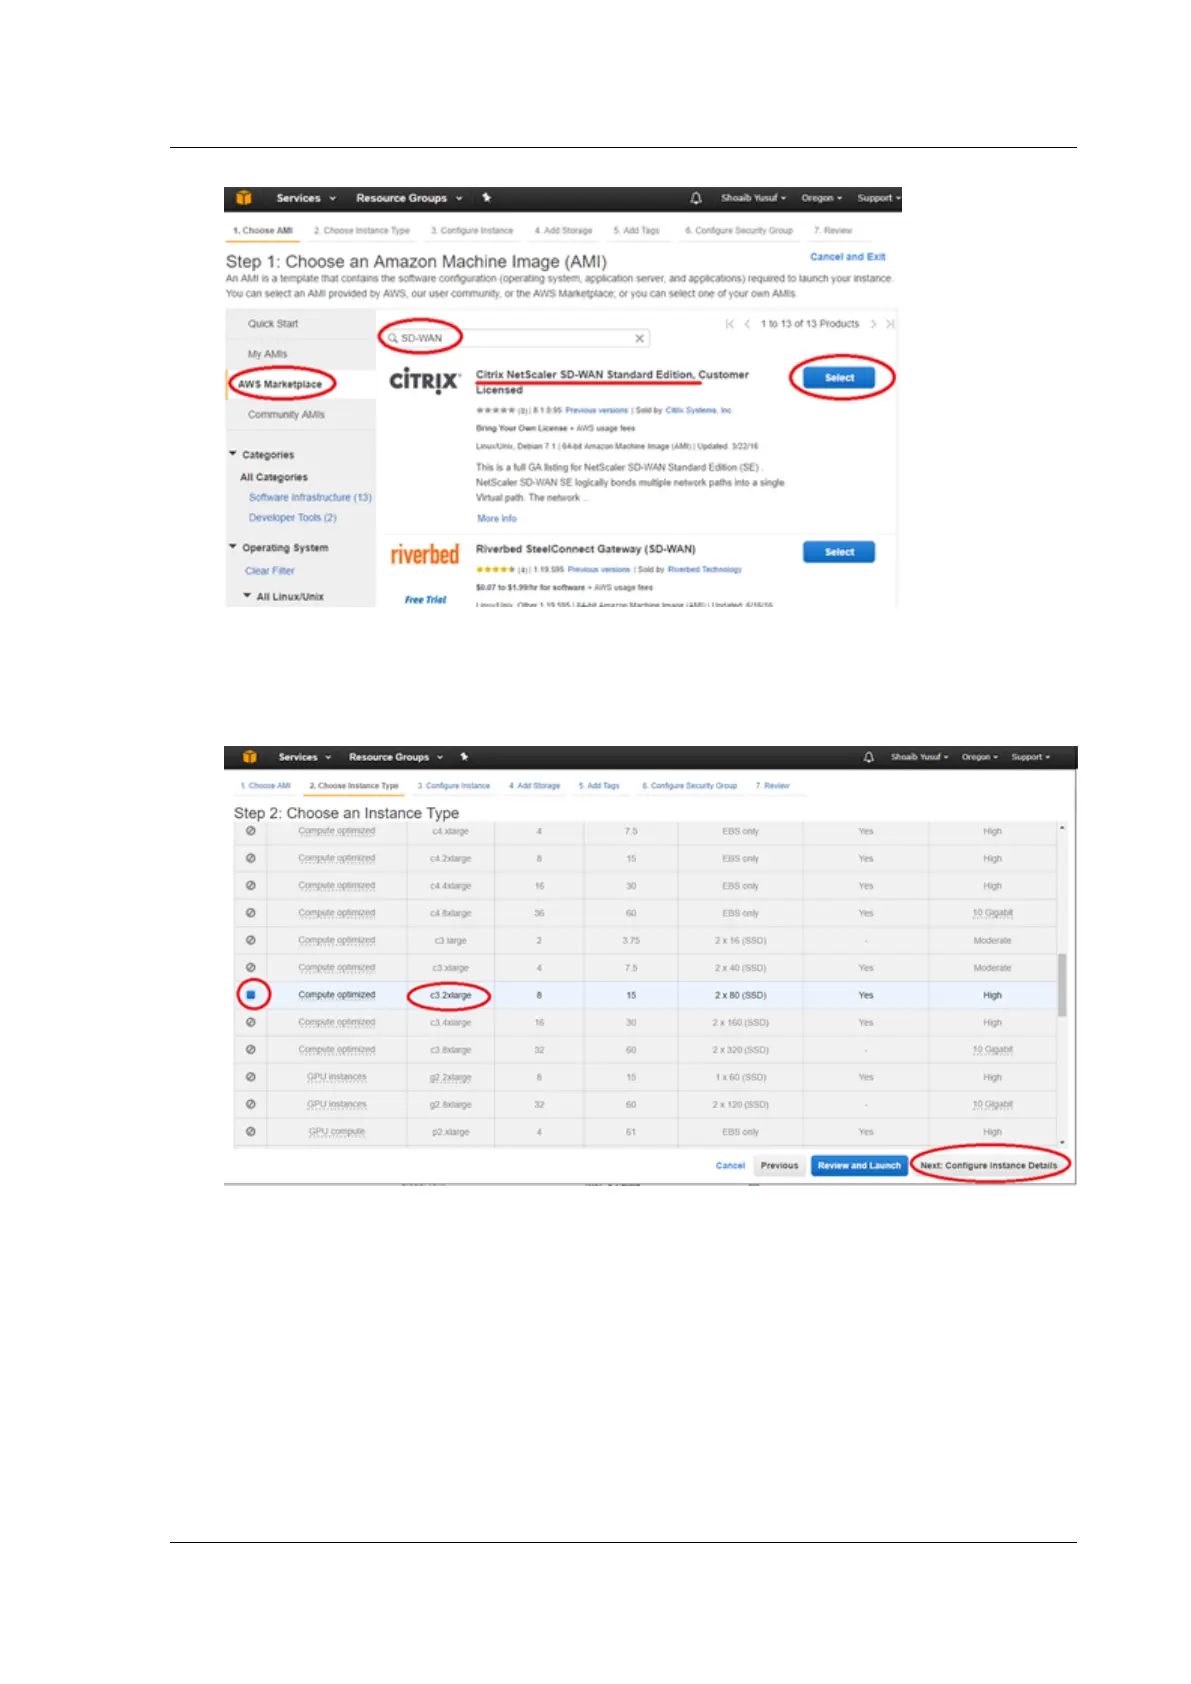Select Citrix NetScaler SD-WAN Standard Edition
The width and height of the screenshot is (1191, 1684).
(839, 378)
